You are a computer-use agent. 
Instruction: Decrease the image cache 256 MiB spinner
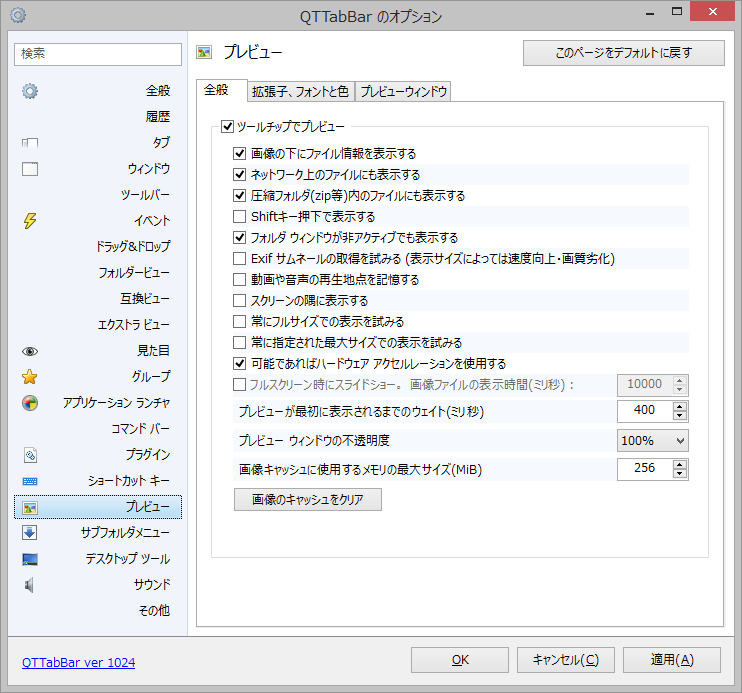[x=681, y=474]
